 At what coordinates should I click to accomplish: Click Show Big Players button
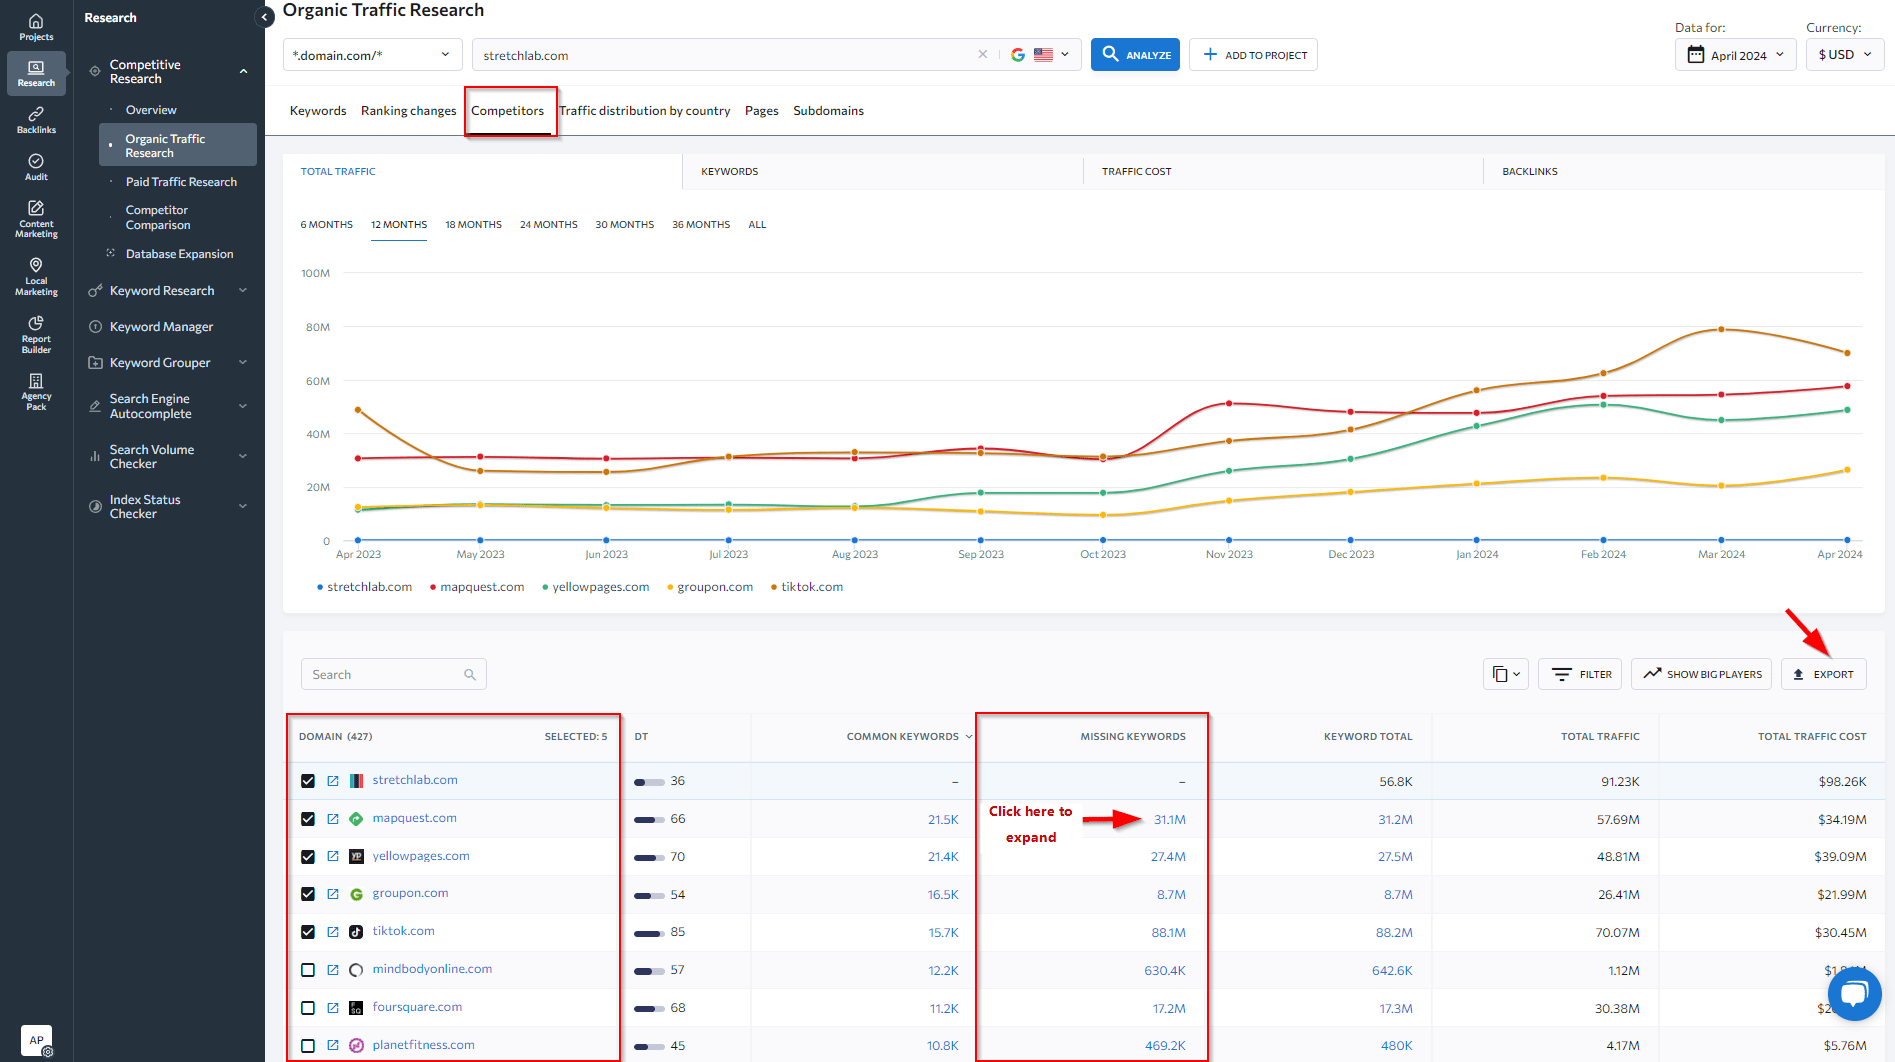1701,674
